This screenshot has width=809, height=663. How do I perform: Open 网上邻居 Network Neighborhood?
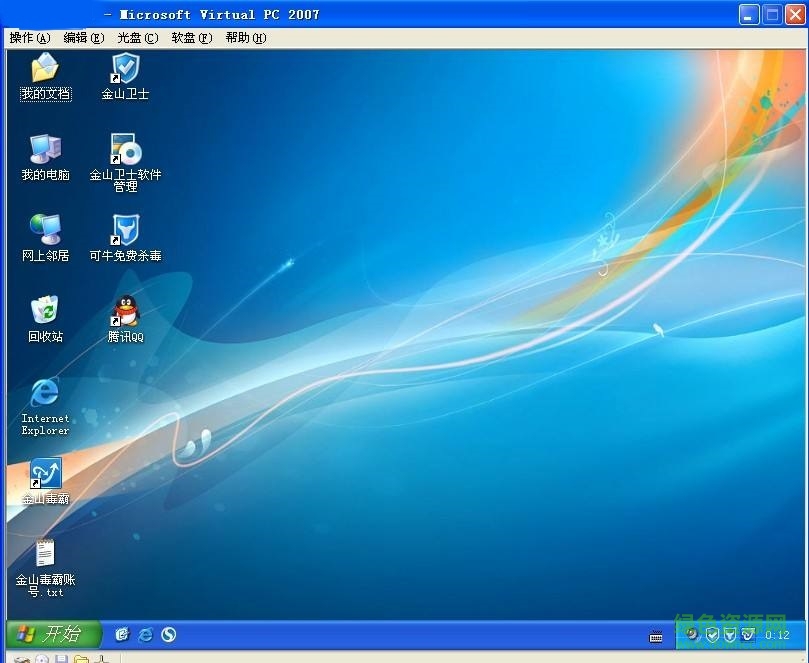45,232
